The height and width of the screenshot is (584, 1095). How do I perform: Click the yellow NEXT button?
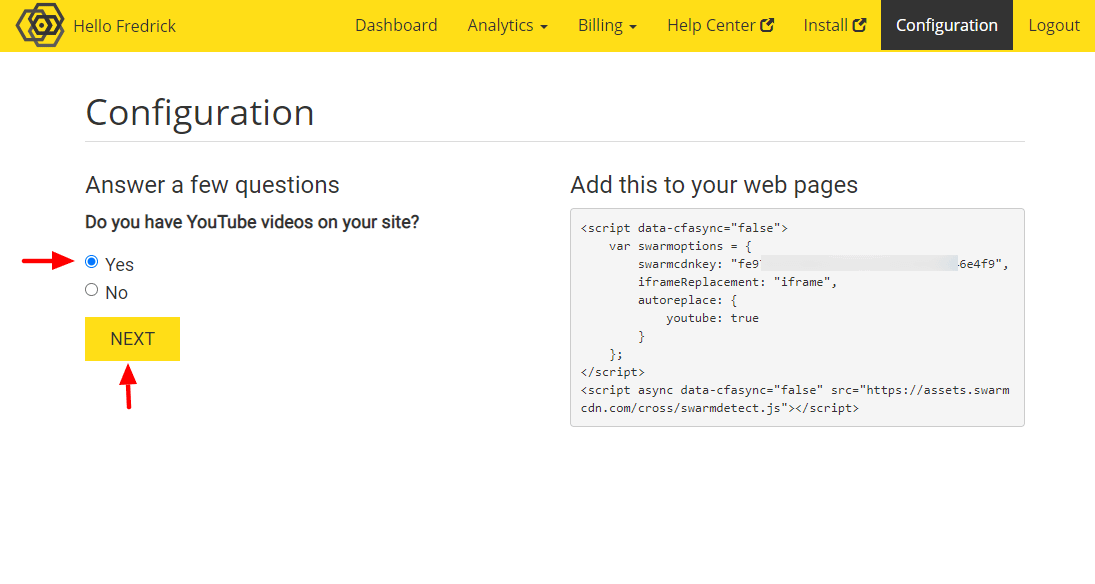132,339
